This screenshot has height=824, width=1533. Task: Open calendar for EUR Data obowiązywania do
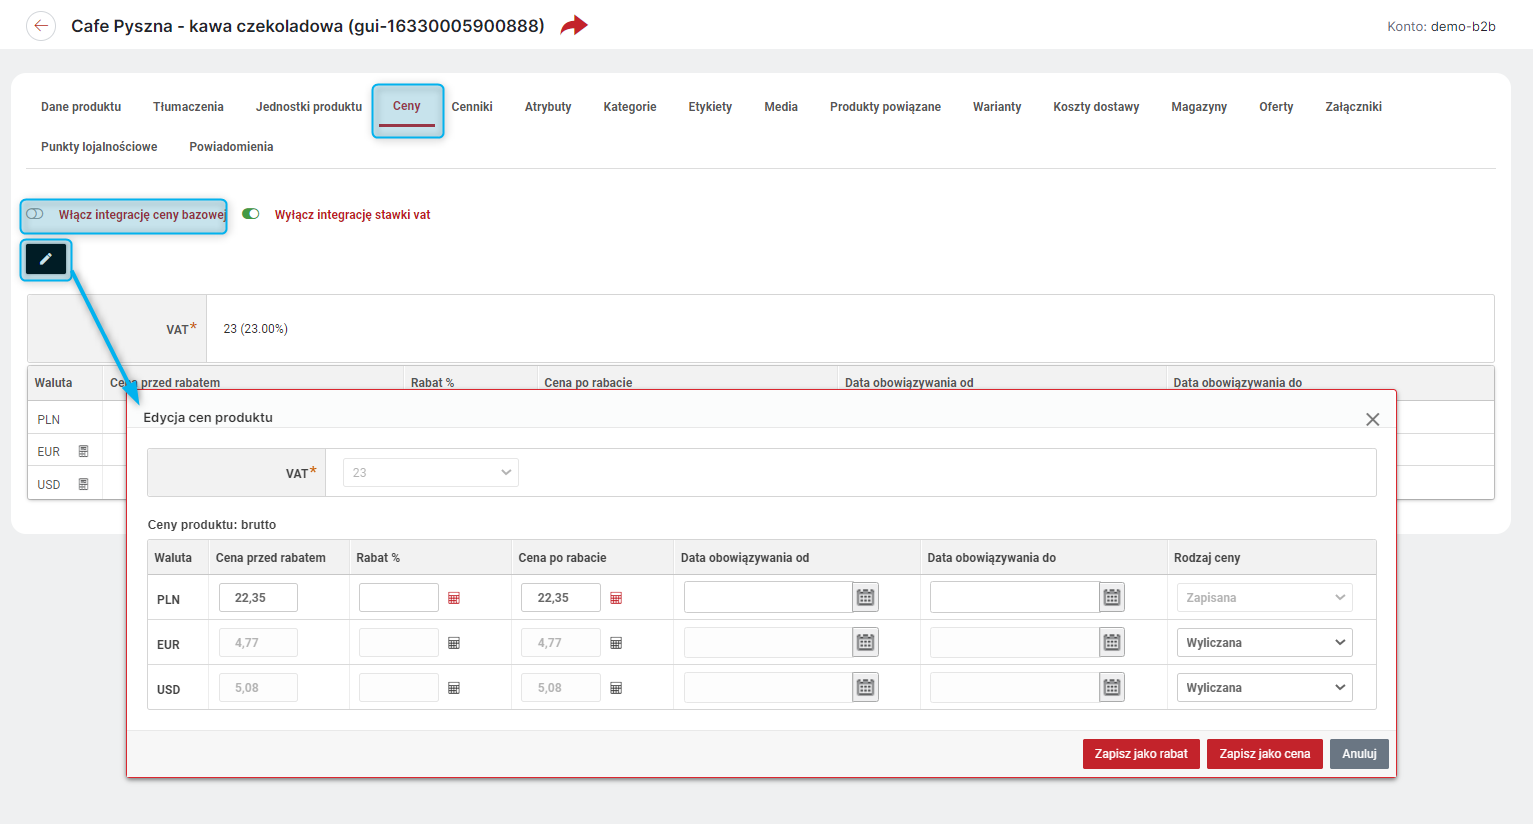click(x=1112, y=642)
